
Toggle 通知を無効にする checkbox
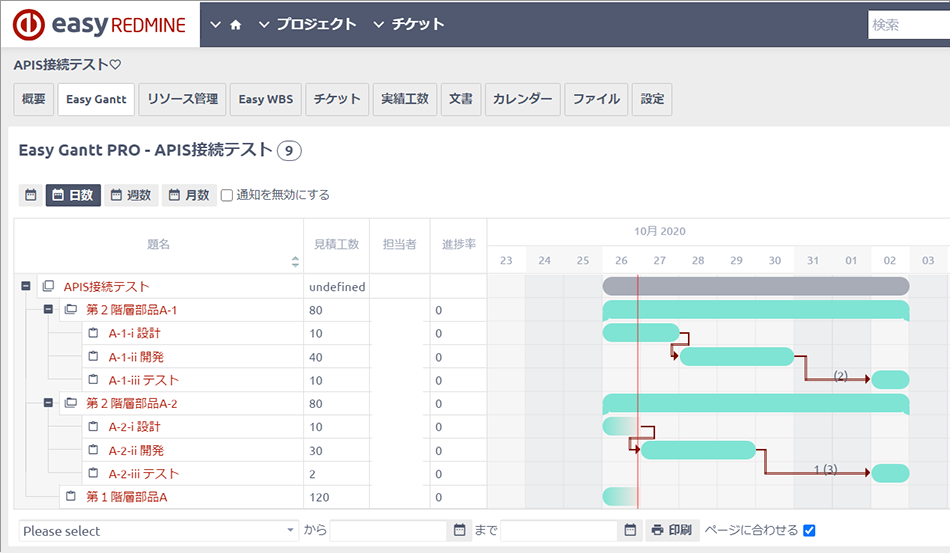(x=227, y=195)
